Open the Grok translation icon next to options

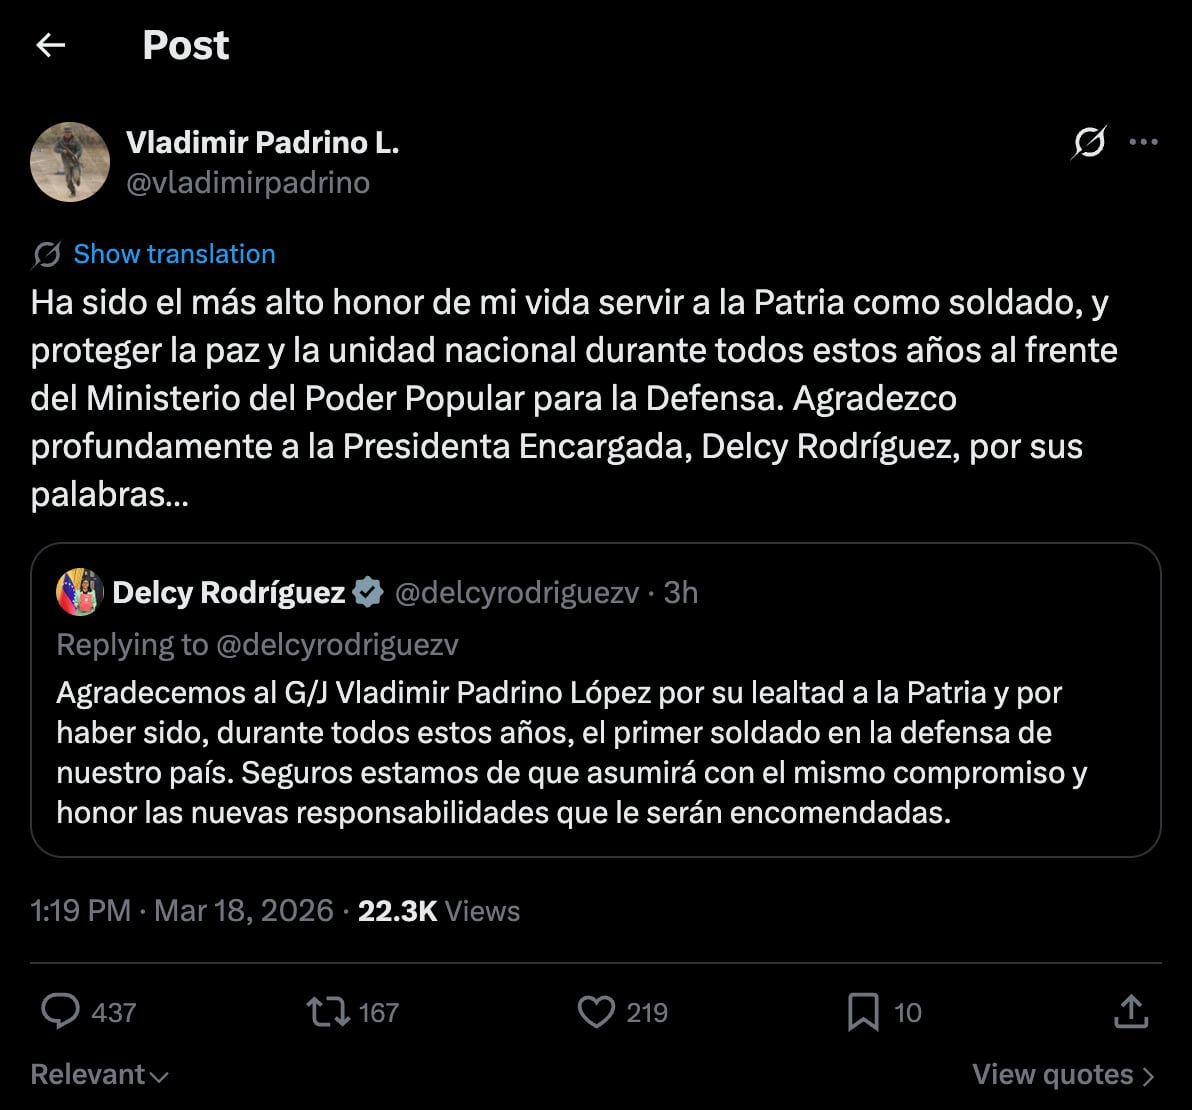coord(1089,143)
